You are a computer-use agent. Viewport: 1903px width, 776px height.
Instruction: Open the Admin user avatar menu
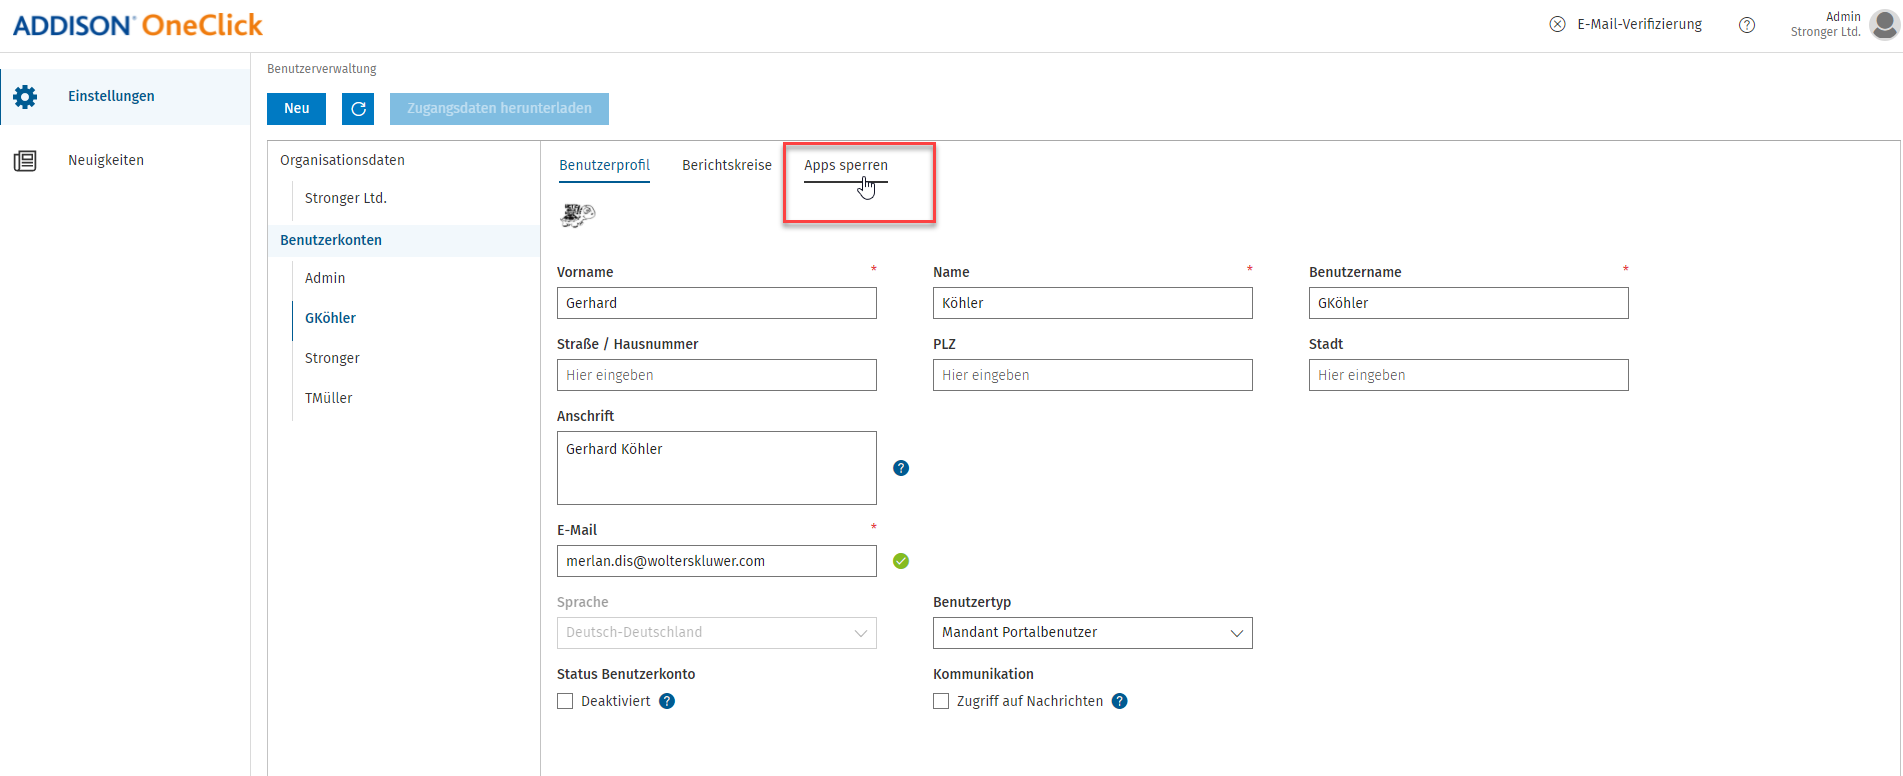1884,25
